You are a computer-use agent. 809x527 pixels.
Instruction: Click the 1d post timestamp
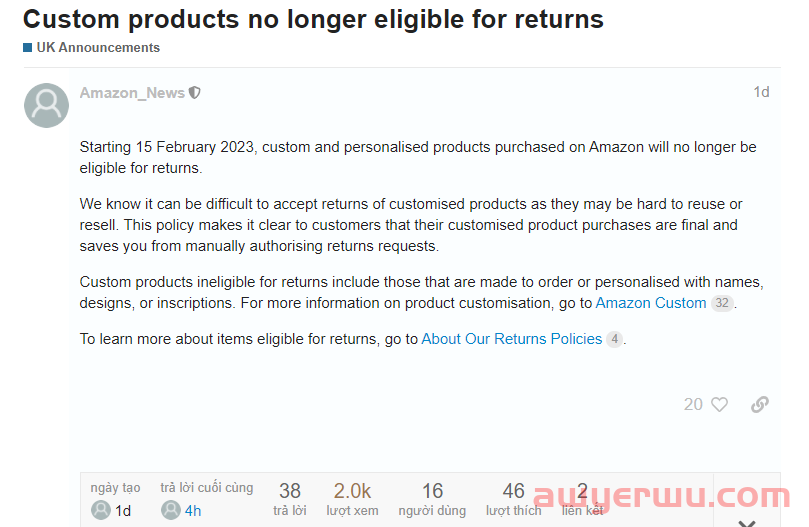point(761,92)
